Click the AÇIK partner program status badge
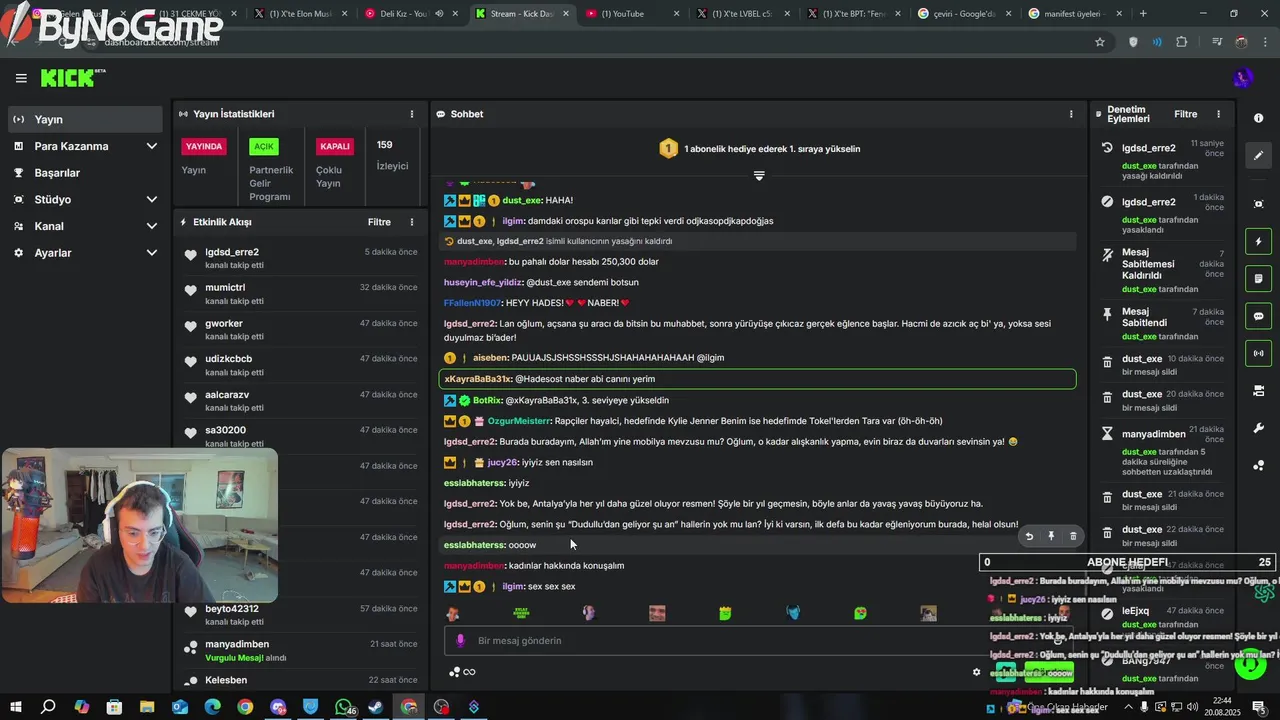This screenshot has height=720, width=1280. [264, 146]
